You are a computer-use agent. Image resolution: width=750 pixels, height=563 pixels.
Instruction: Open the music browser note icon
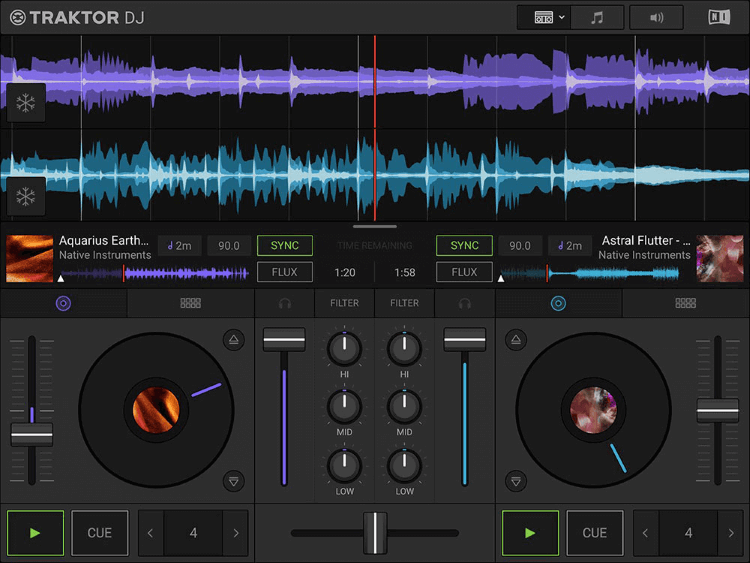[597, 18]
